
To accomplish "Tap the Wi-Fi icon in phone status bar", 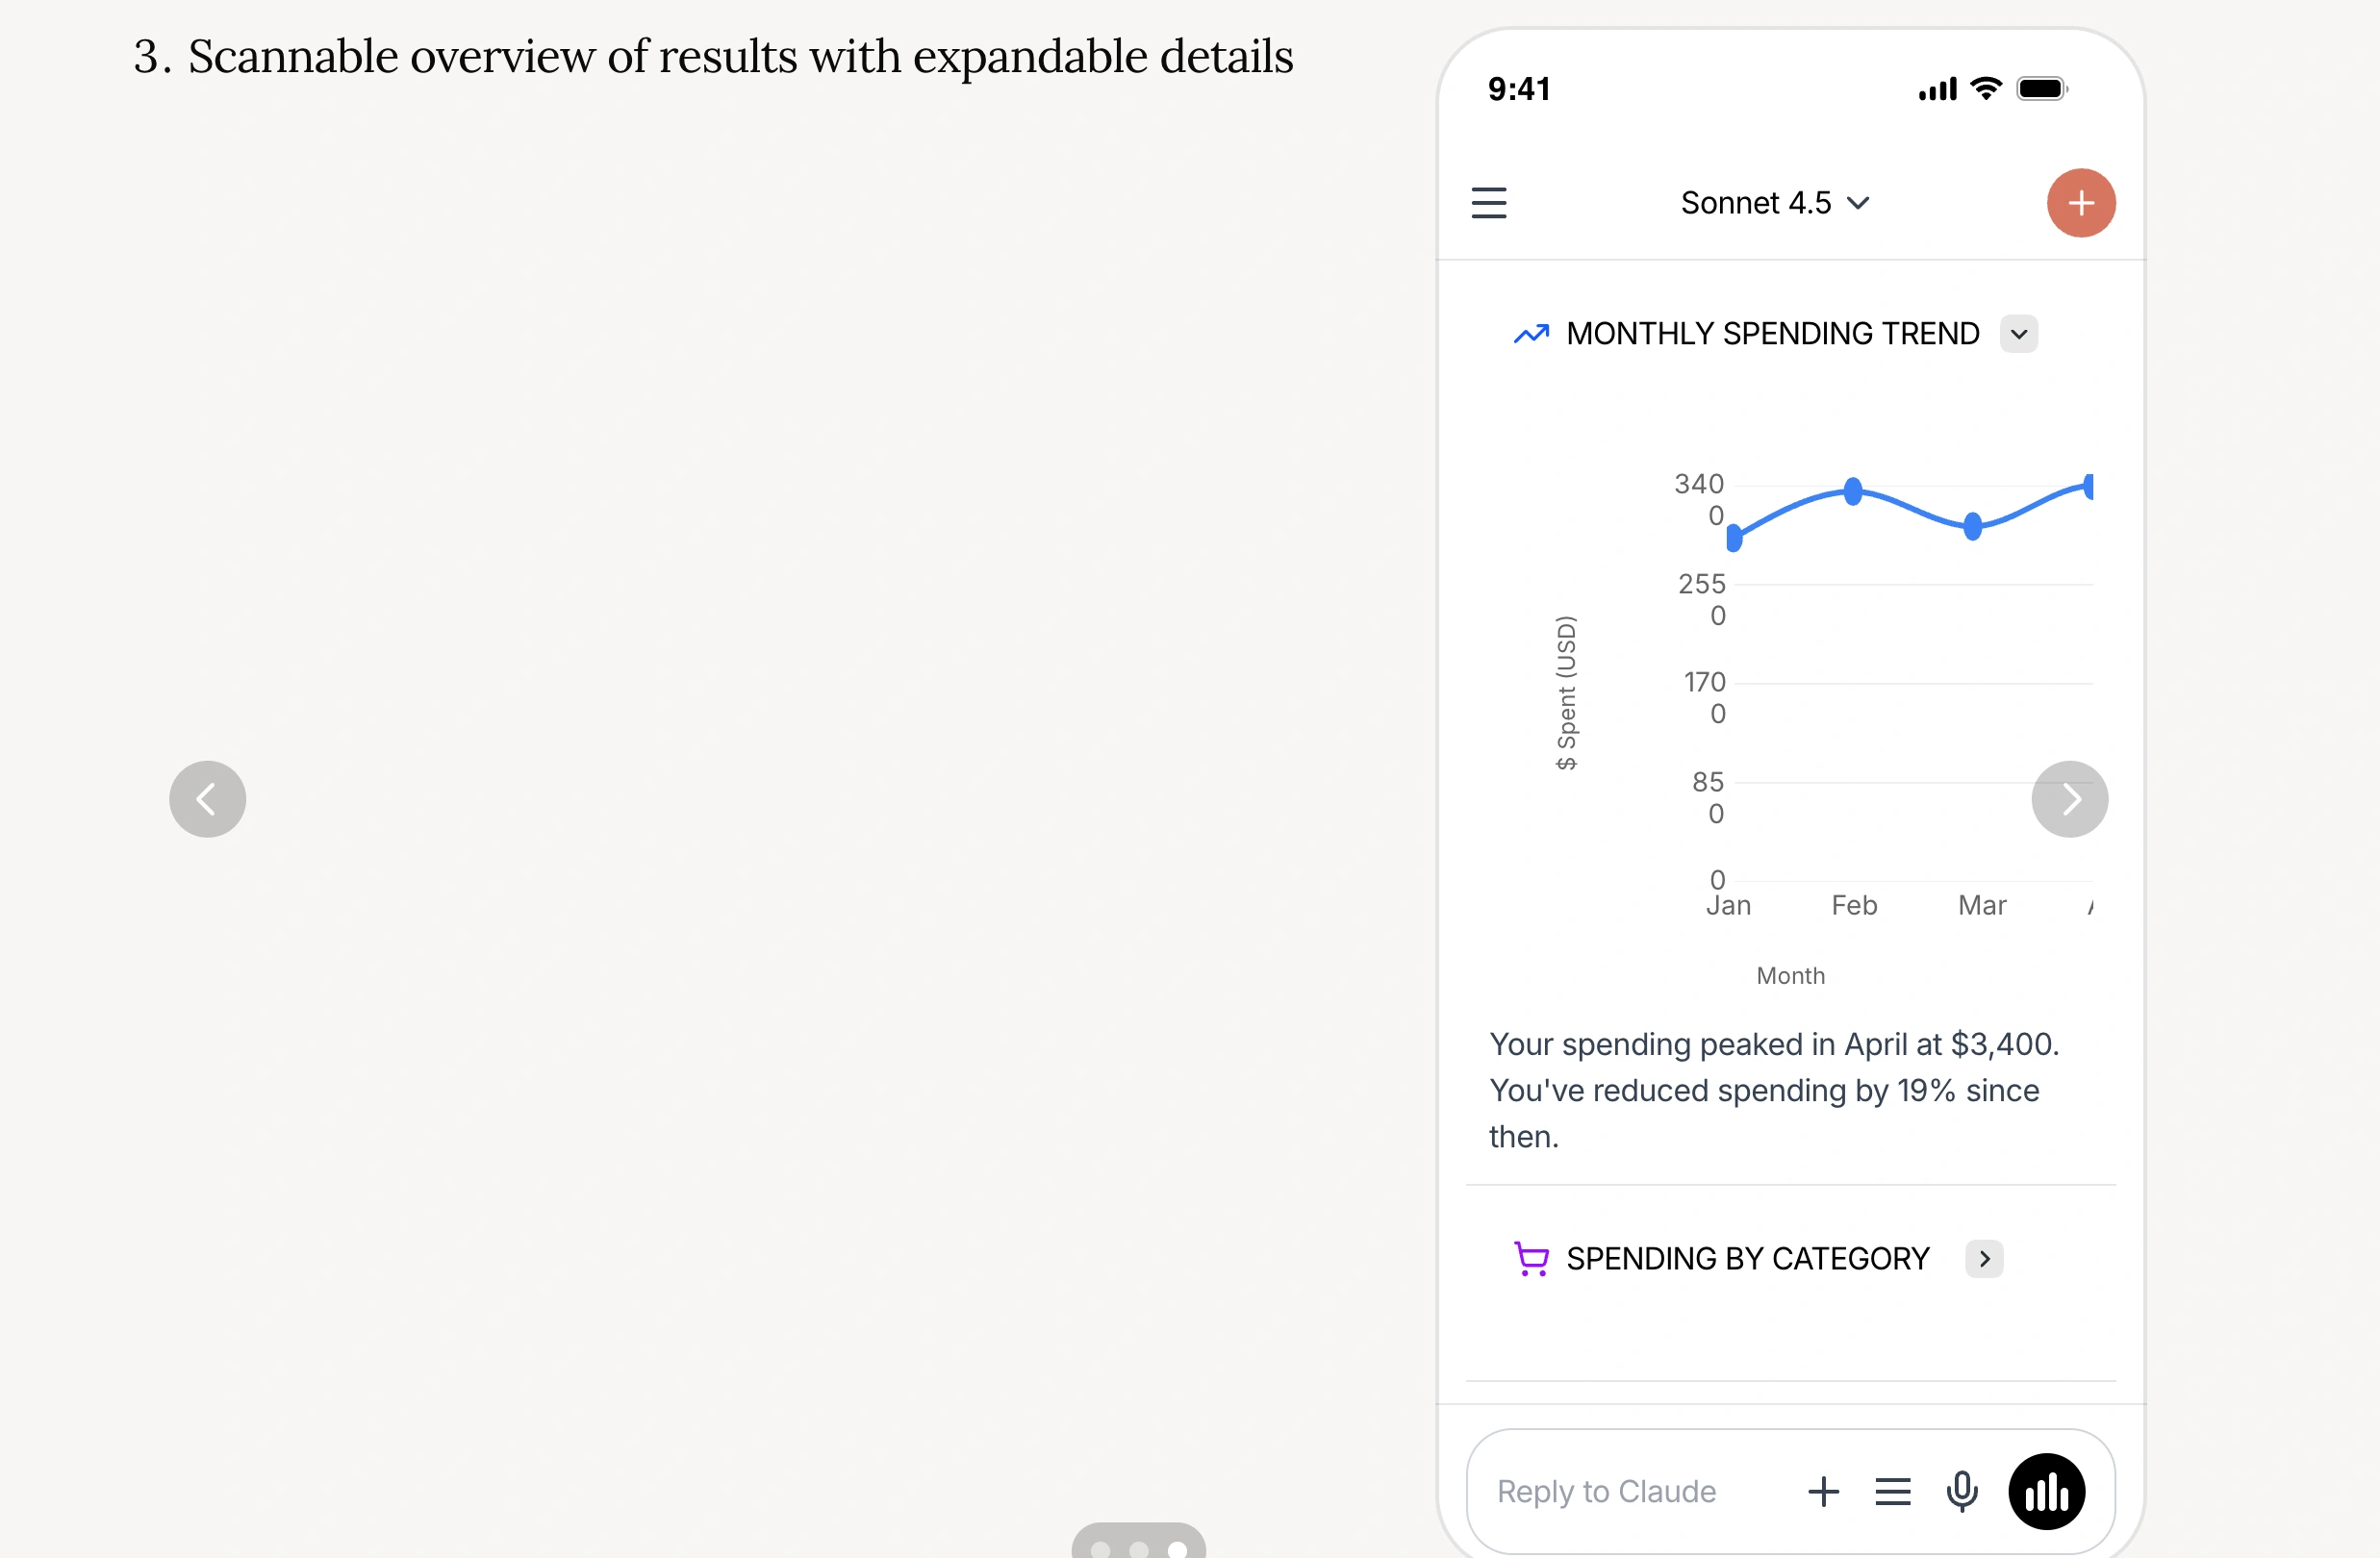I will pyautogui.click(x=1986, y=89).
